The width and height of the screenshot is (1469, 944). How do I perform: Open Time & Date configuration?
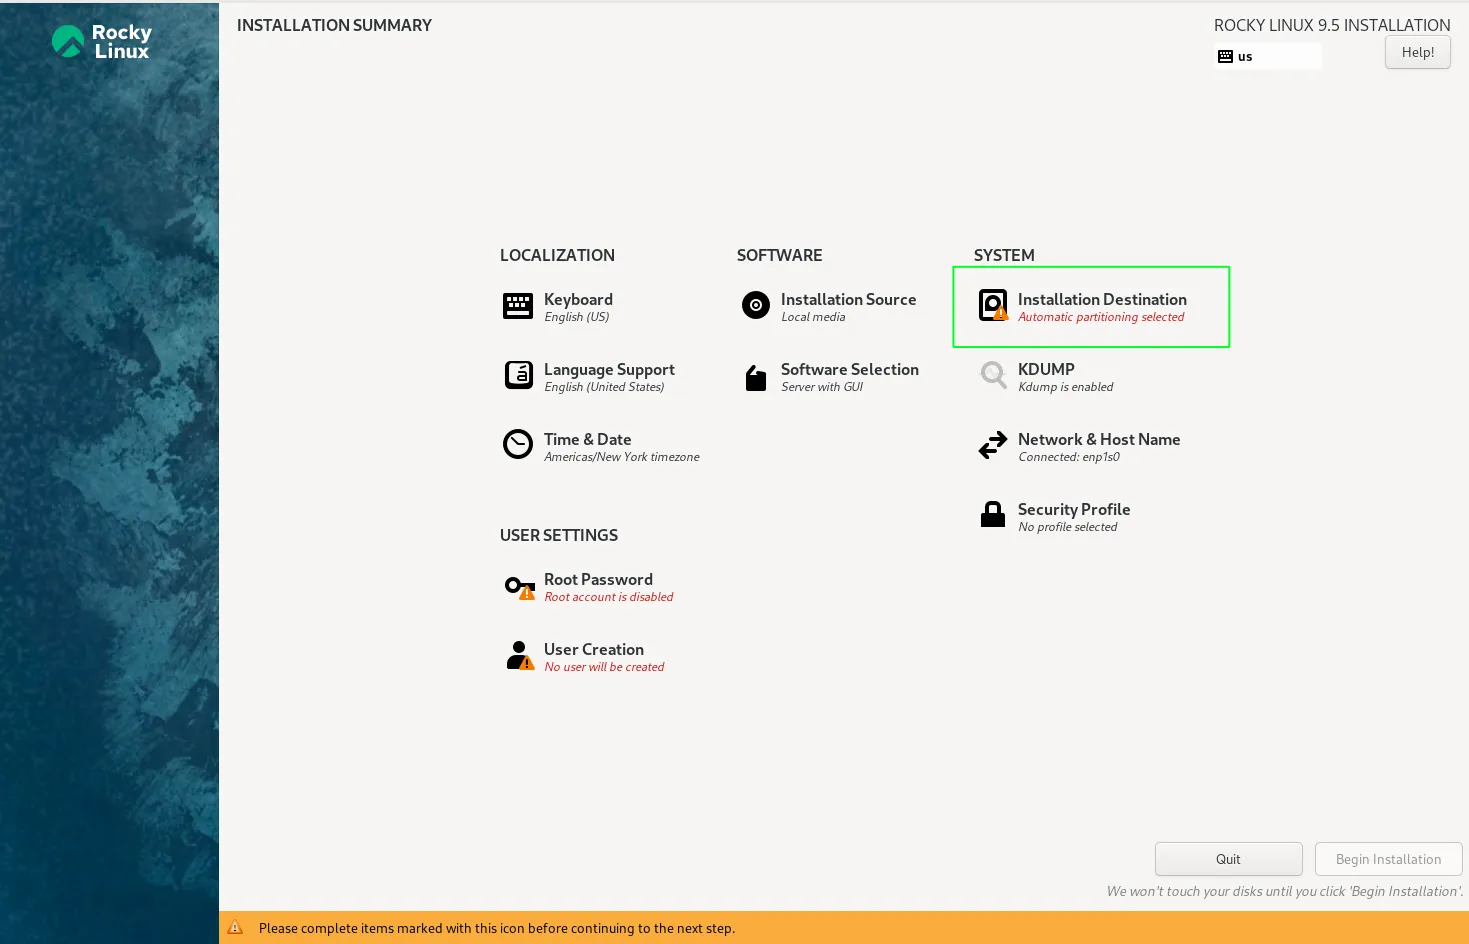pos(587,439)
